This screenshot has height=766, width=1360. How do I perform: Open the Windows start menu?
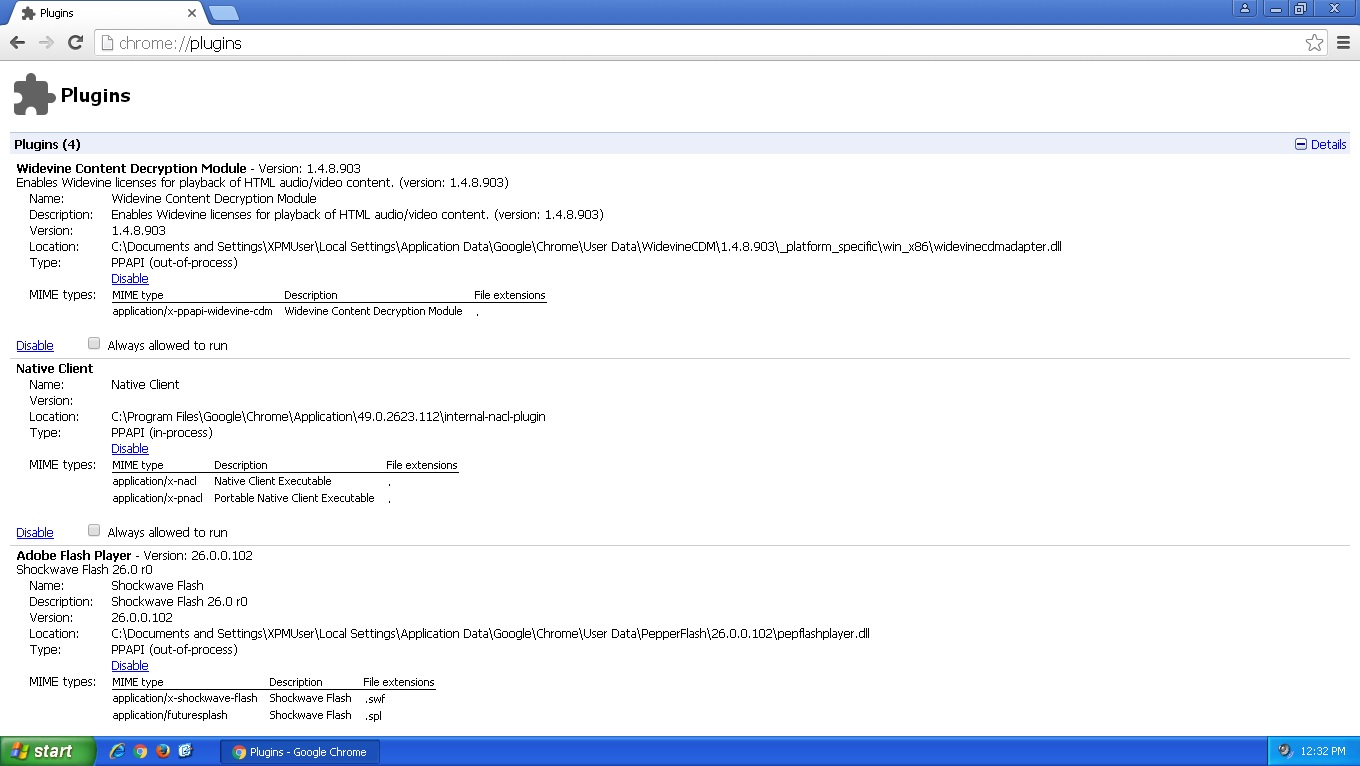pos(47,752)
